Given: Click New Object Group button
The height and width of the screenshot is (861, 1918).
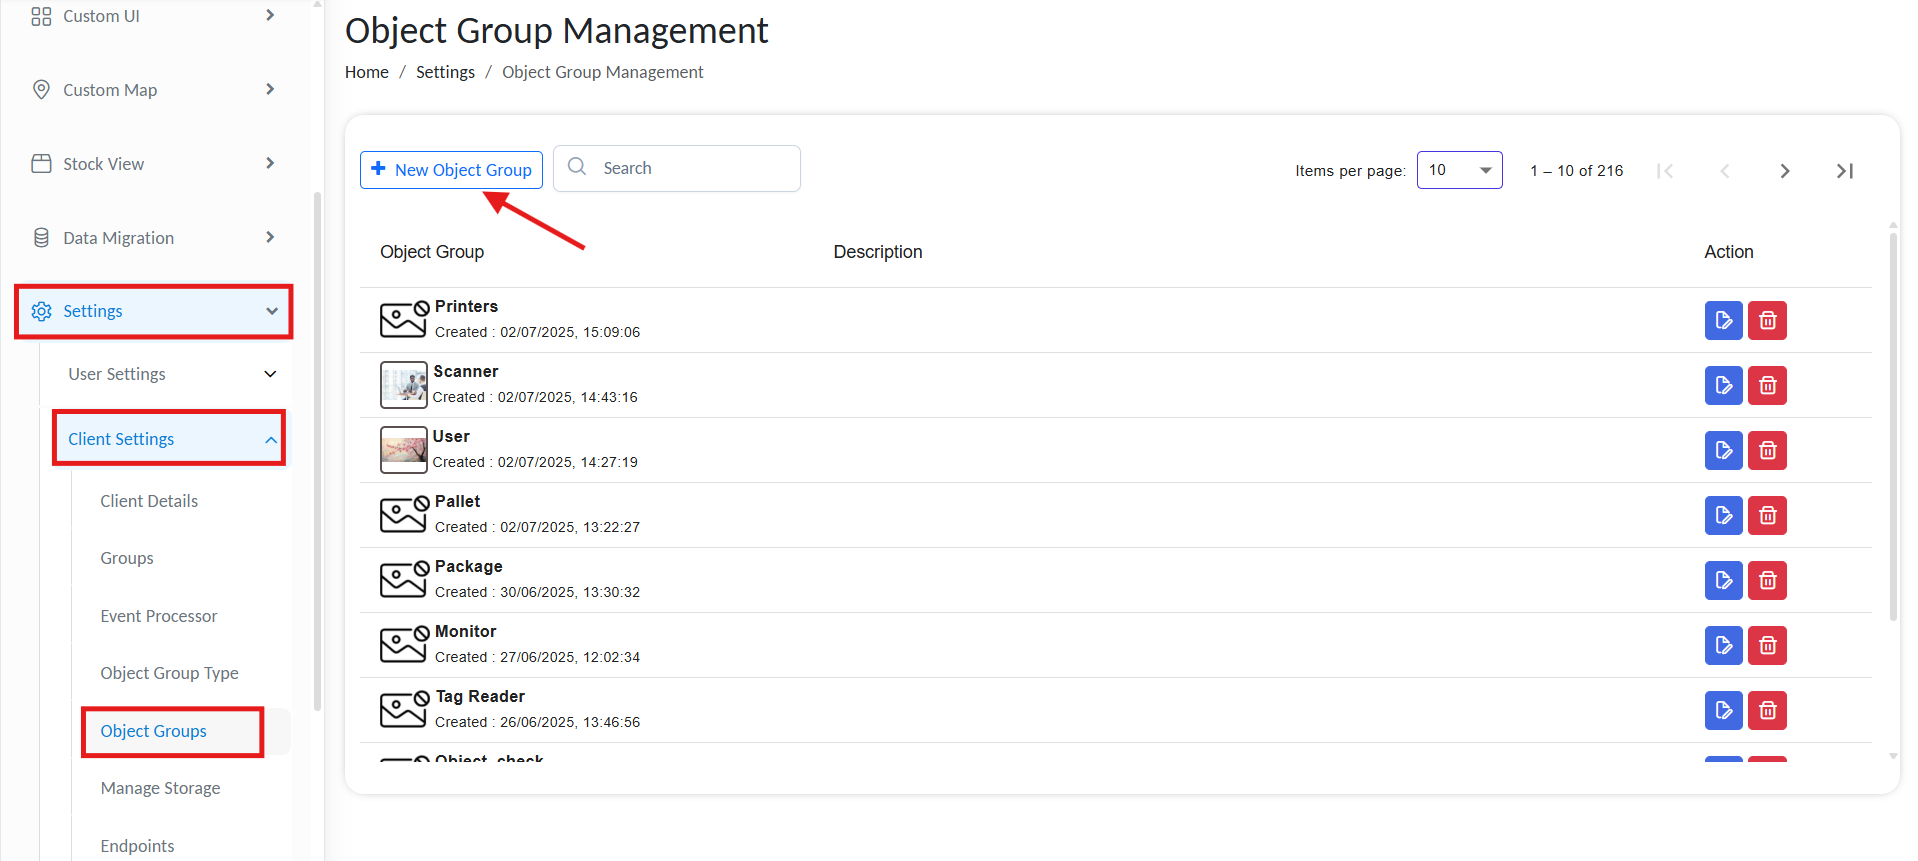Looking at the screenshot, I should point(451,170).
